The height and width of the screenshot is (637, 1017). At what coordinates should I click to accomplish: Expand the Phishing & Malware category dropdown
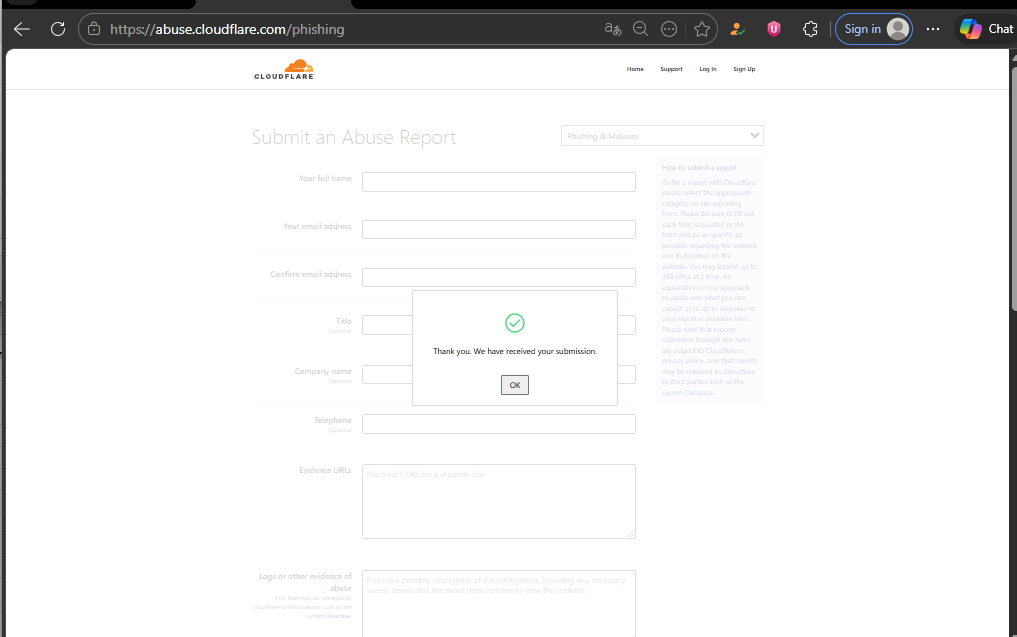point(662,136)
